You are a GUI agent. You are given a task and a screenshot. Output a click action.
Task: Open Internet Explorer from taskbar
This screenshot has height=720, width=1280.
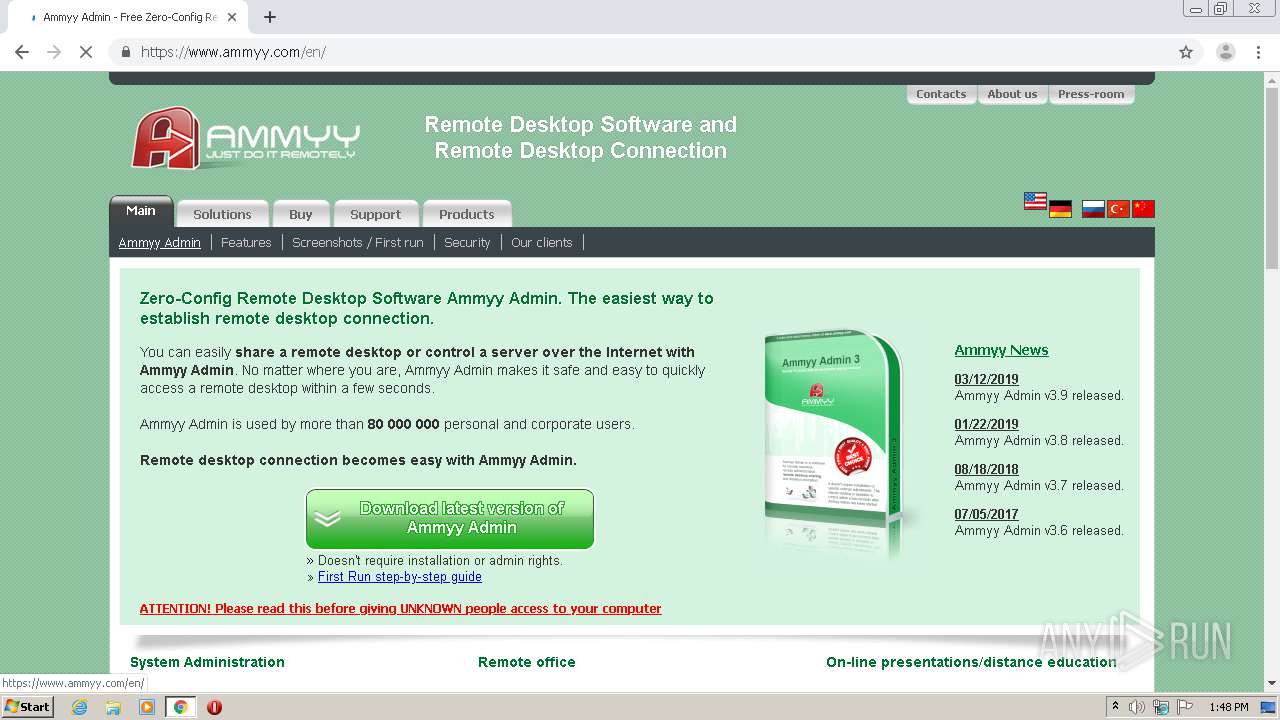pos(80,707)
